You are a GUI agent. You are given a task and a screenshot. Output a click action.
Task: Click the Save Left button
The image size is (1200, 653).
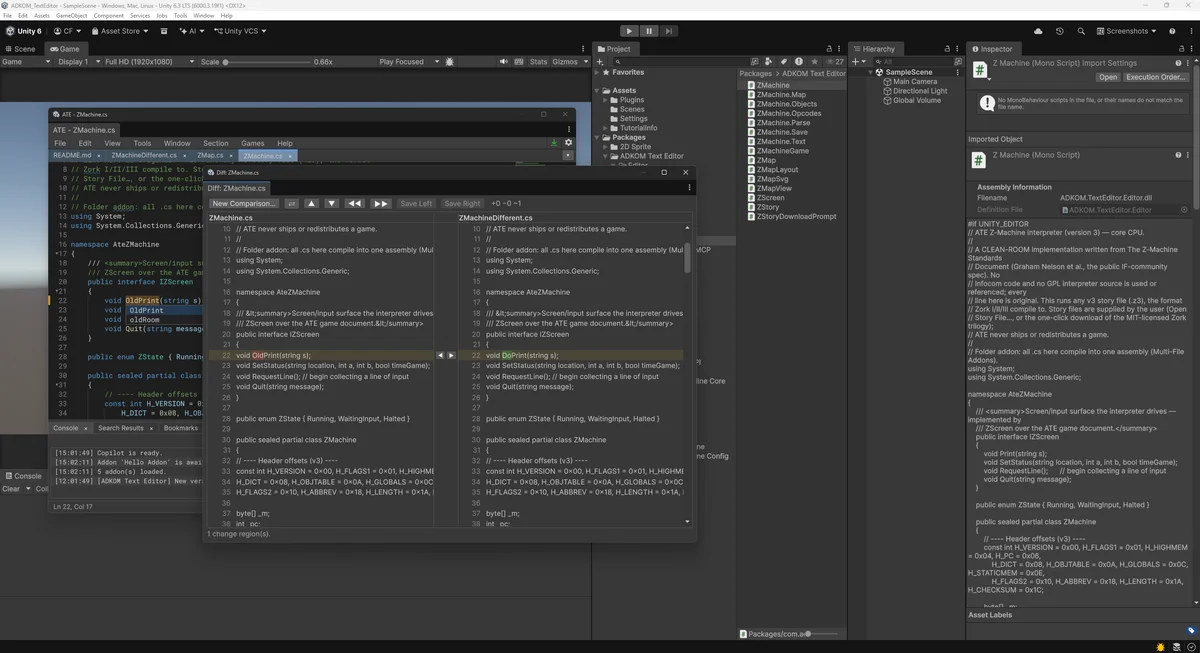(x=416, y=203)
